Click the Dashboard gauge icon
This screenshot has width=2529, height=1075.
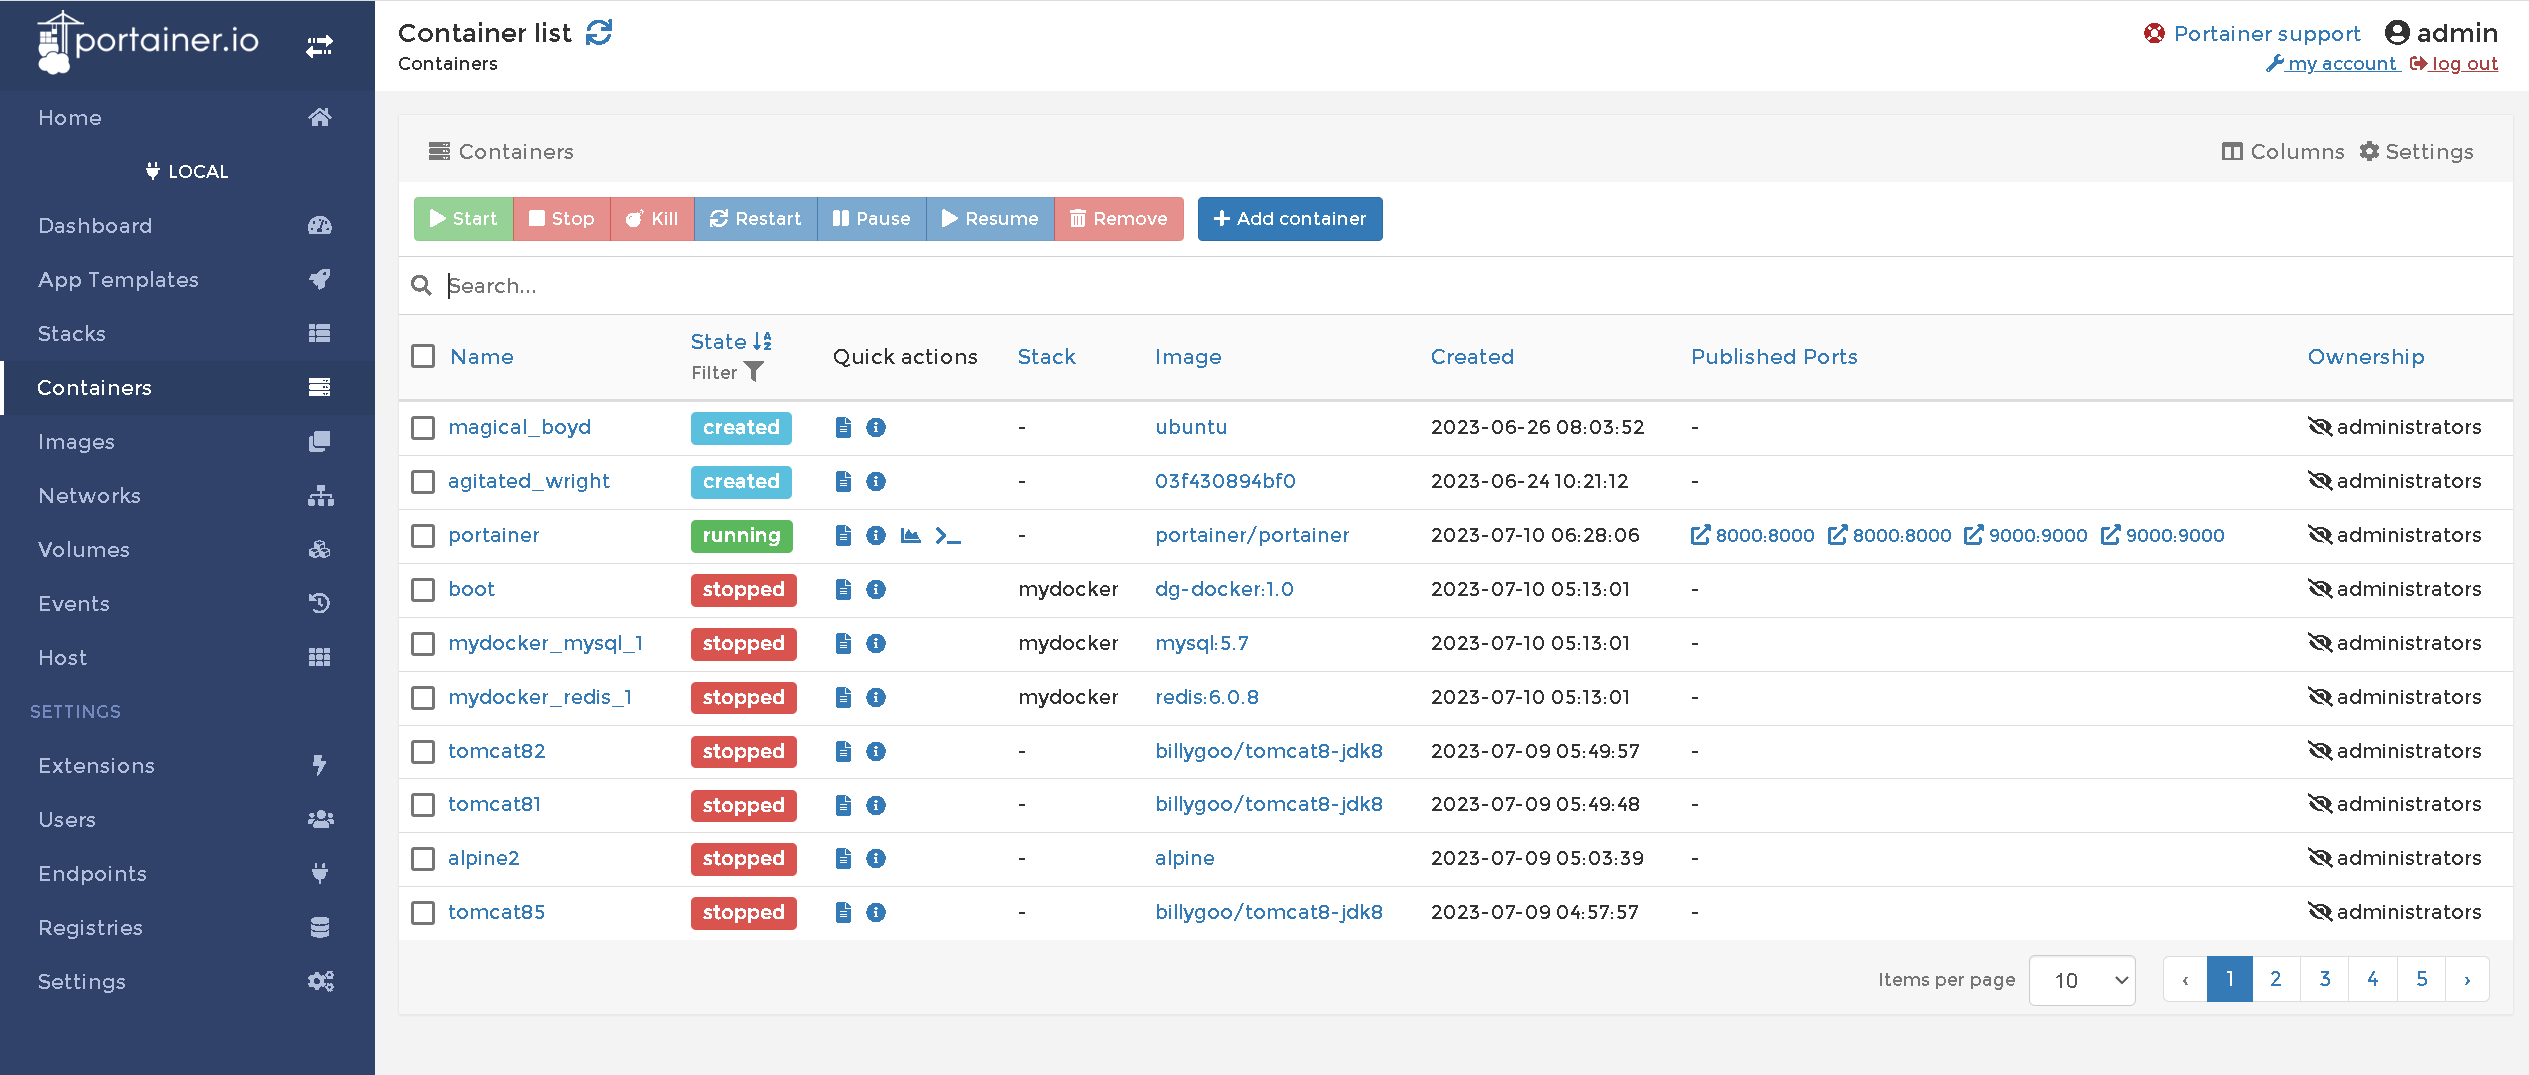(x=320, y=225)
